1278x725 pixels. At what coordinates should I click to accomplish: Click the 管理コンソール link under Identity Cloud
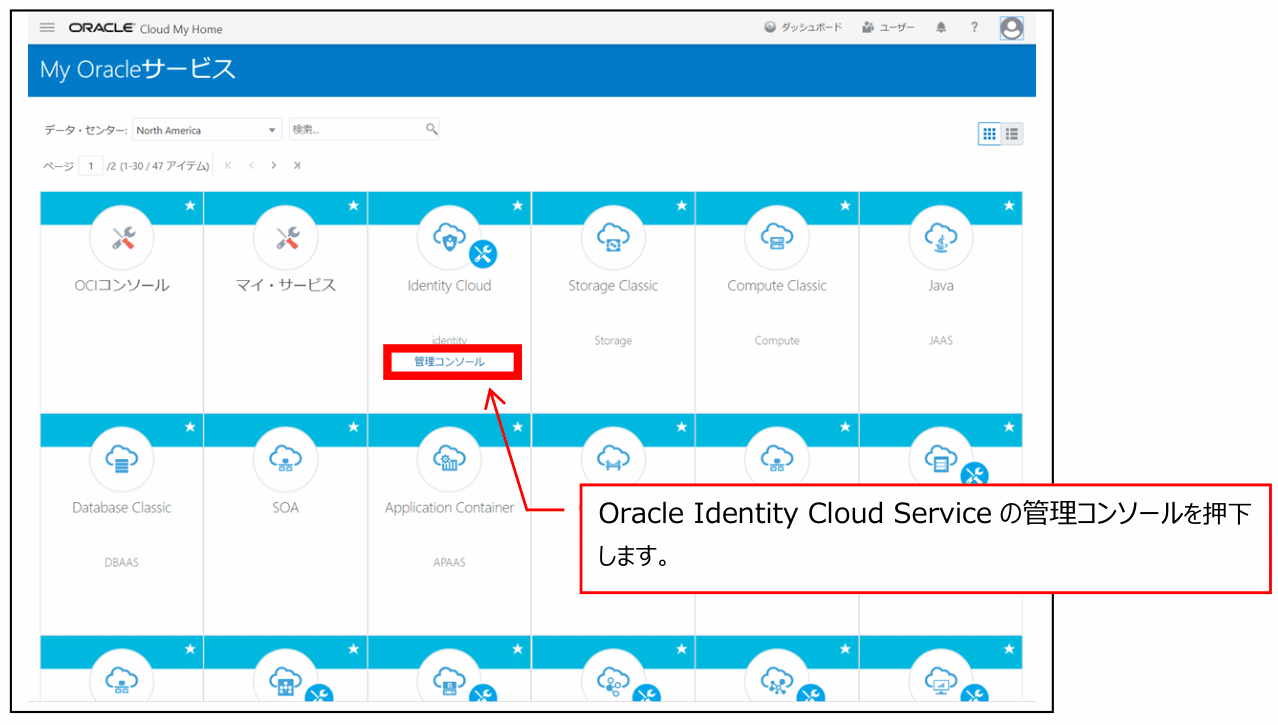pyautogui.click(x=450, y=362)
